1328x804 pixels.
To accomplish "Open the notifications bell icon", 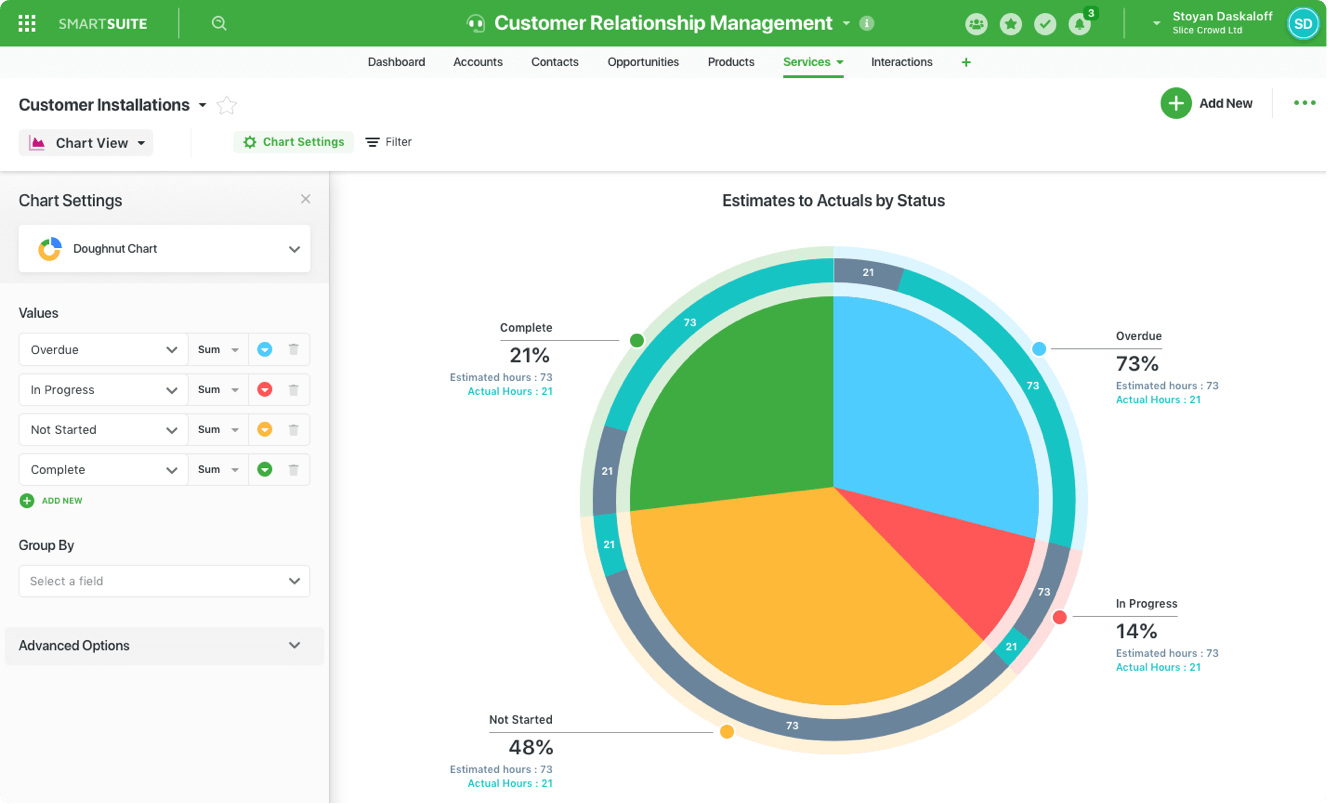I will pyautogui.click(x=1079, y=24).
